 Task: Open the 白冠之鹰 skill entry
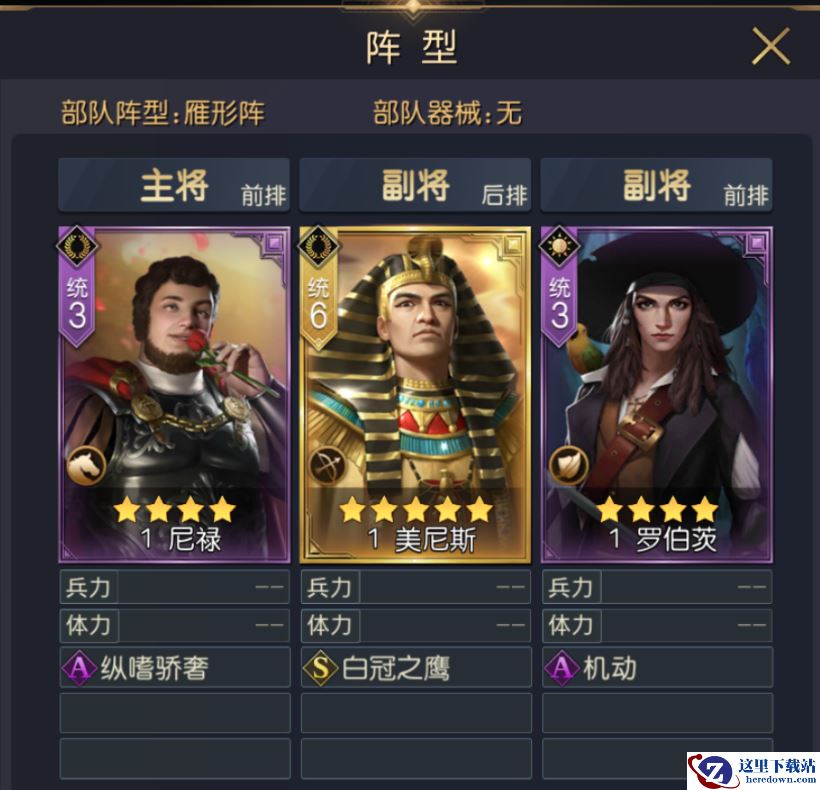pos(416,667)
